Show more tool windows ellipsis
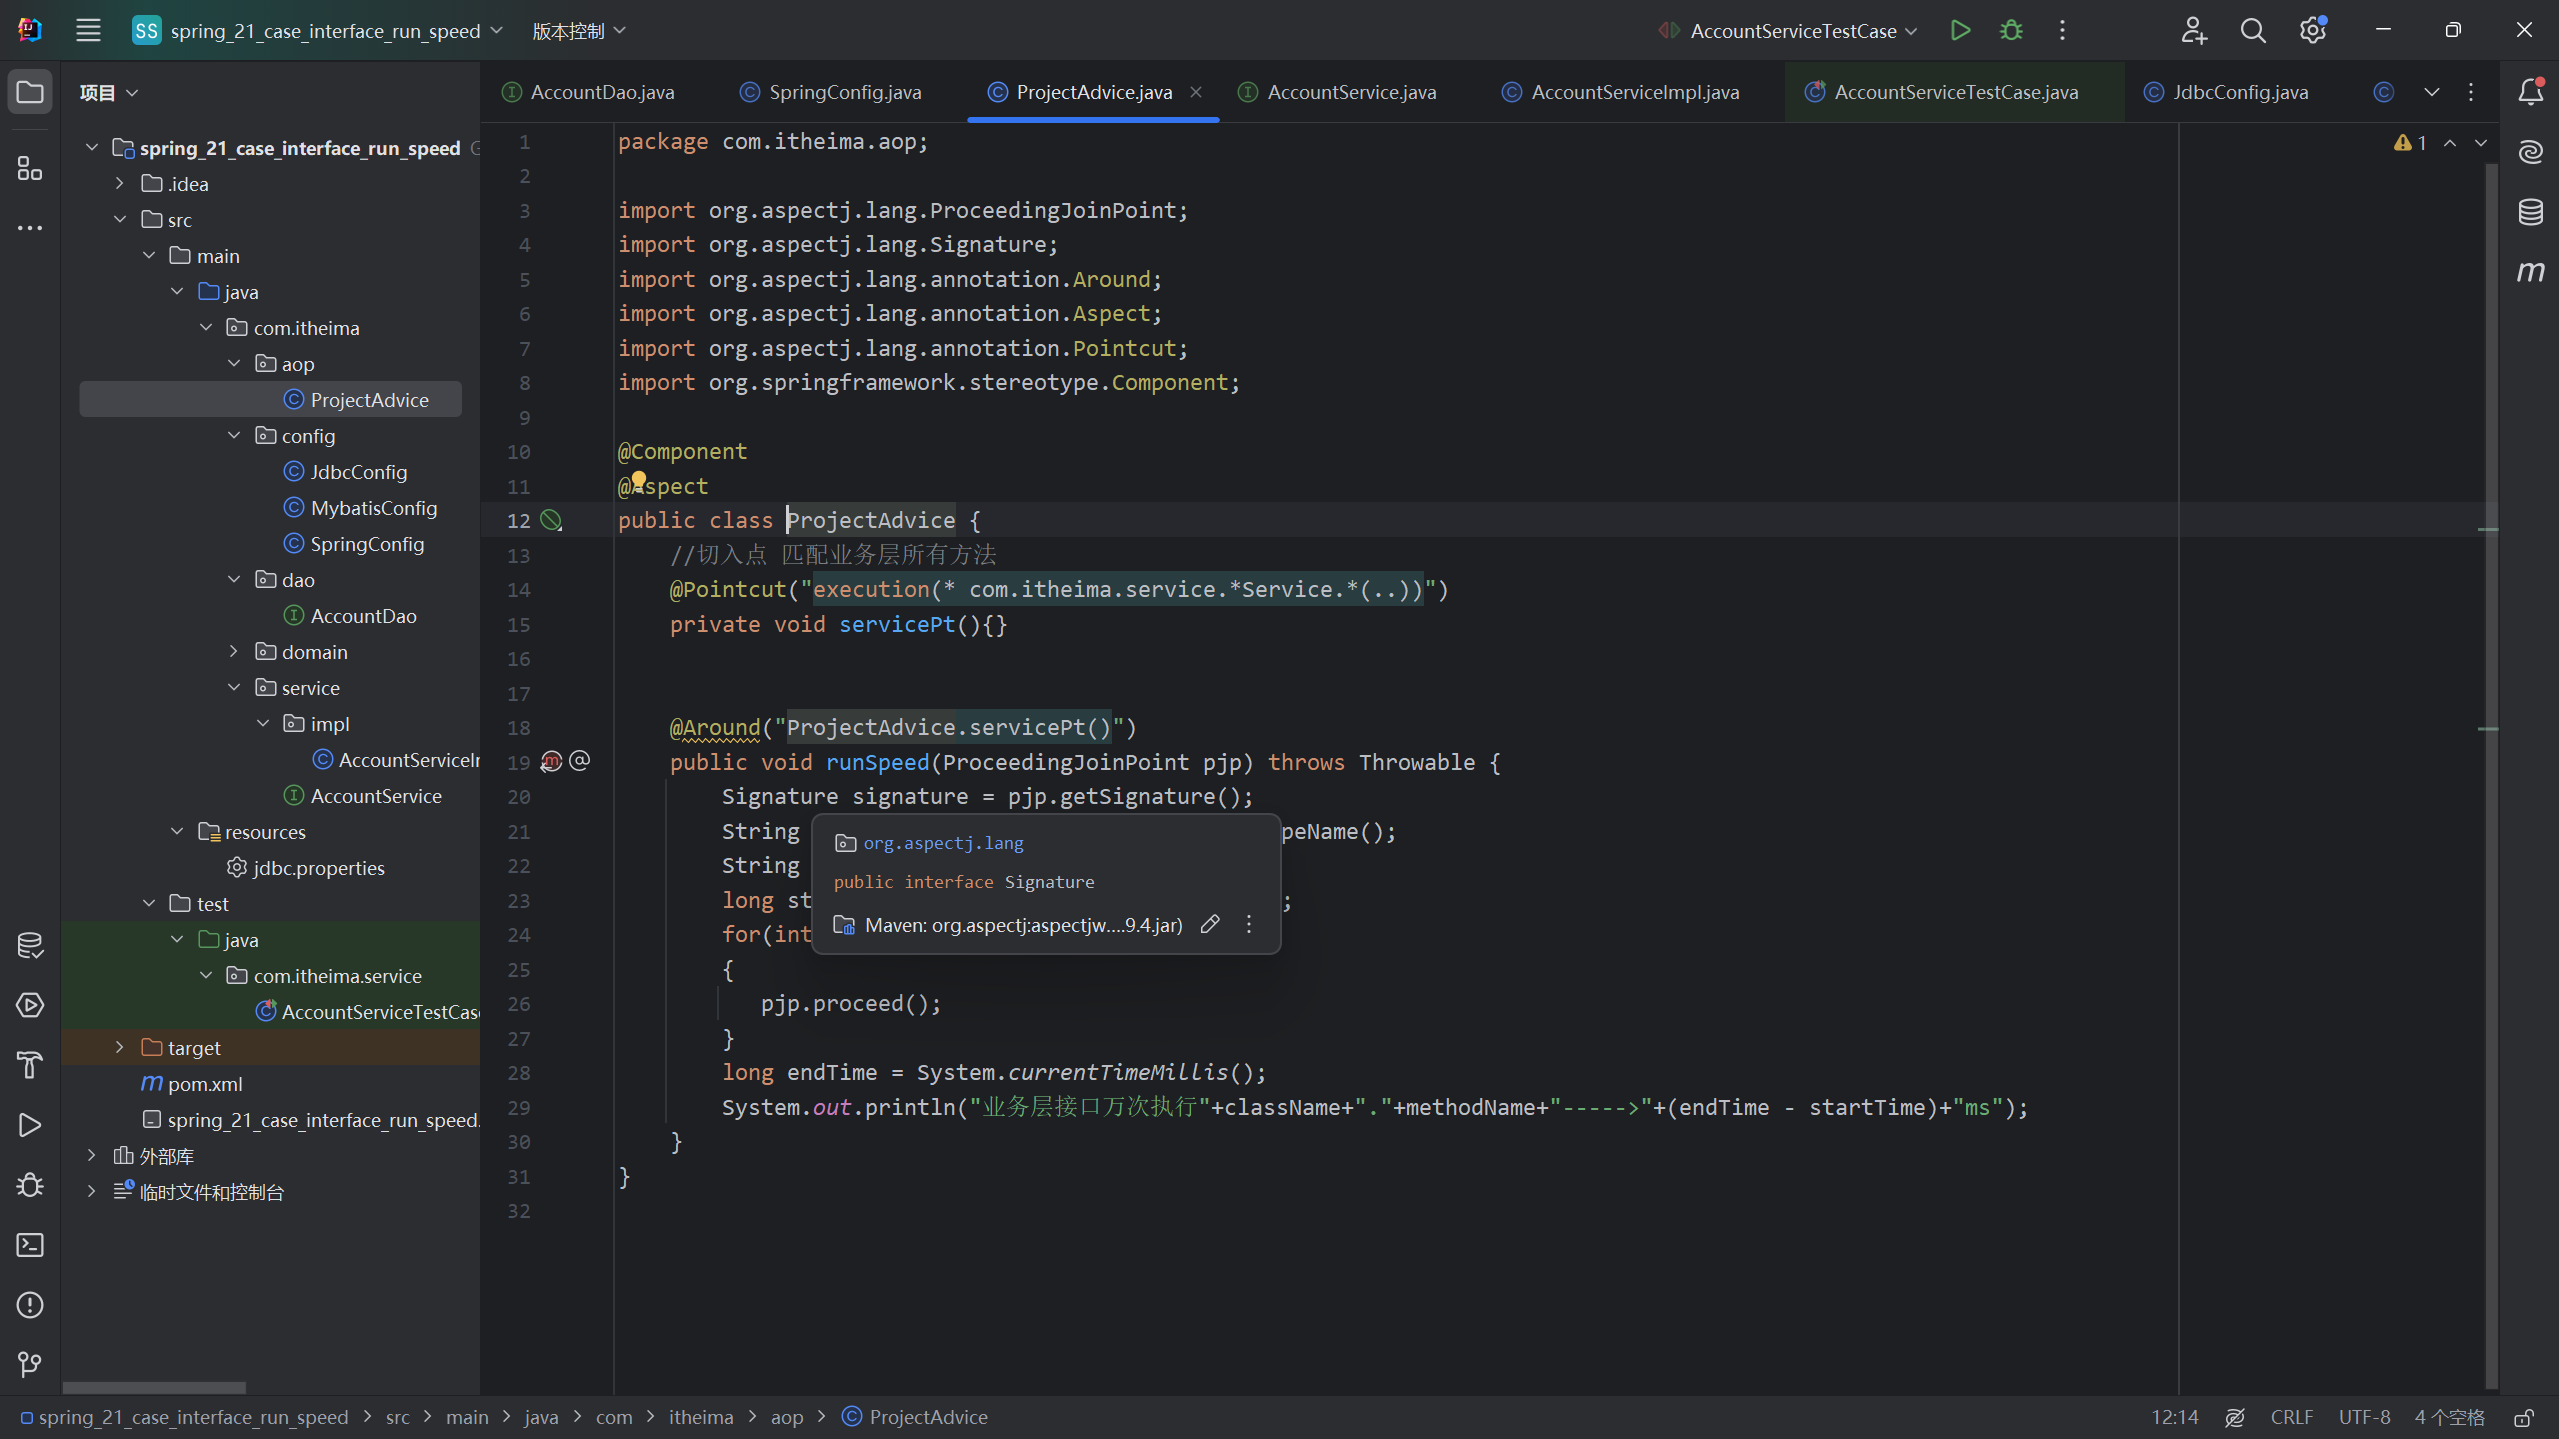2559x1439 pixels. [x=30, y=228]
